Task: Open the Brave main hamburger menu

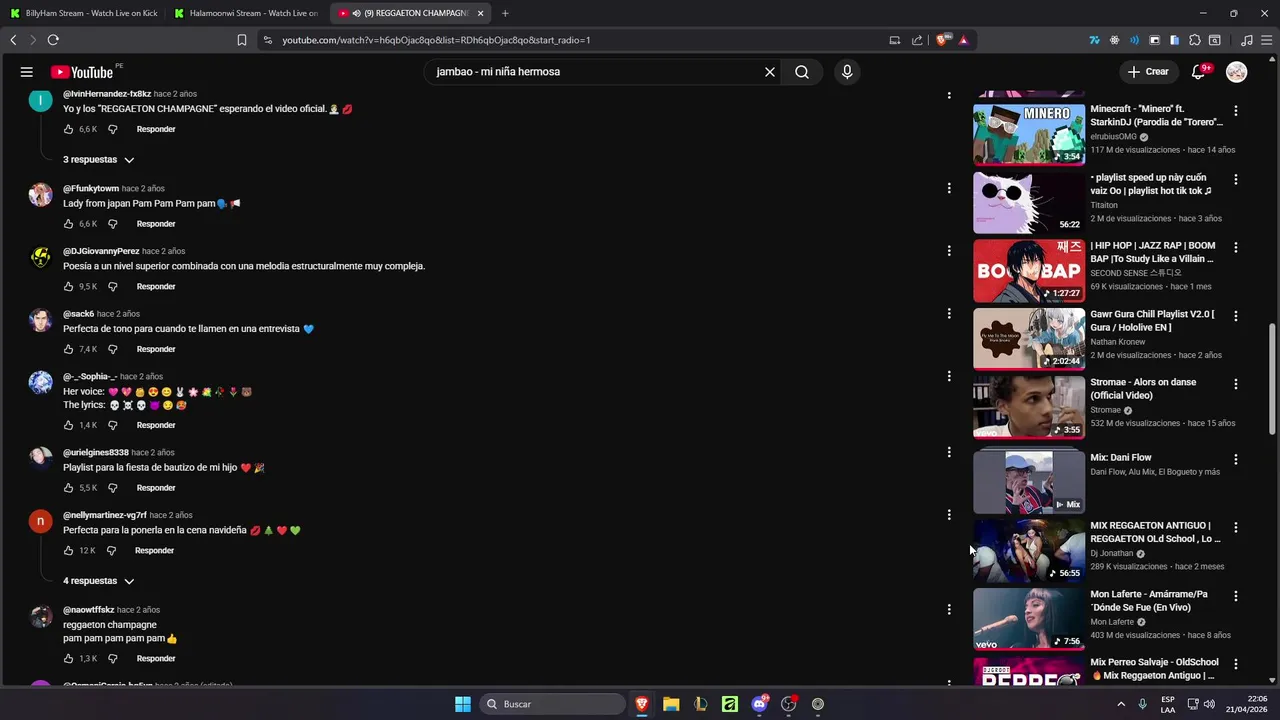Action: (1266, 40)
